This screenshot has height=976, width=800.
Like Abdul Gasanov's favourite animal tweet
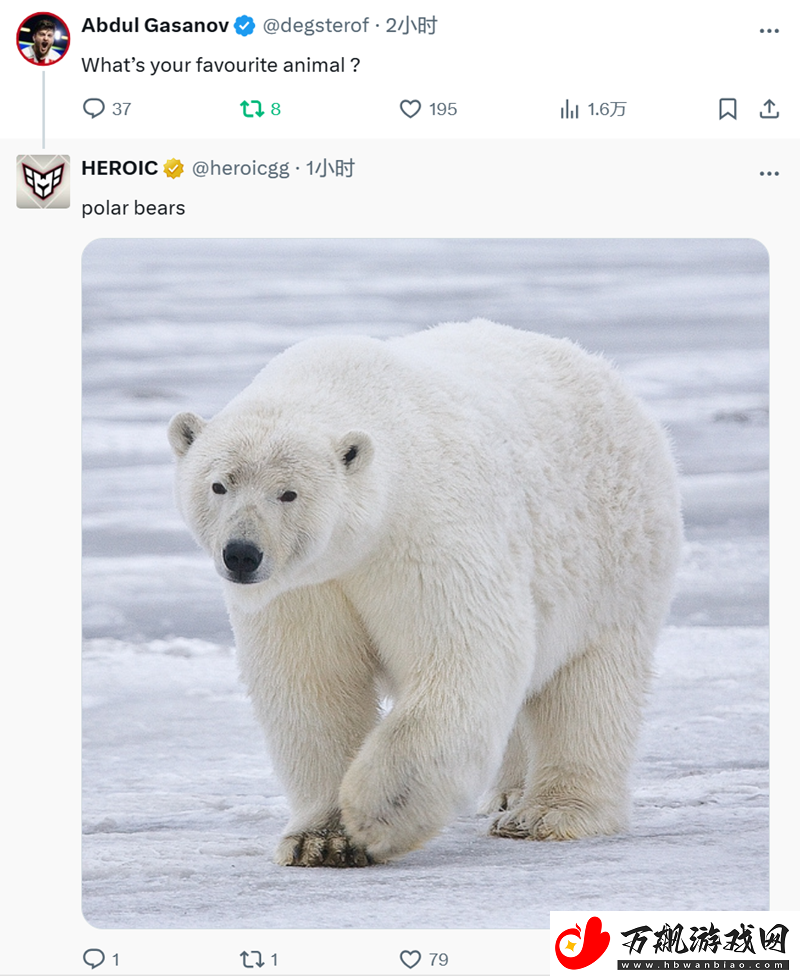point(428,109)
